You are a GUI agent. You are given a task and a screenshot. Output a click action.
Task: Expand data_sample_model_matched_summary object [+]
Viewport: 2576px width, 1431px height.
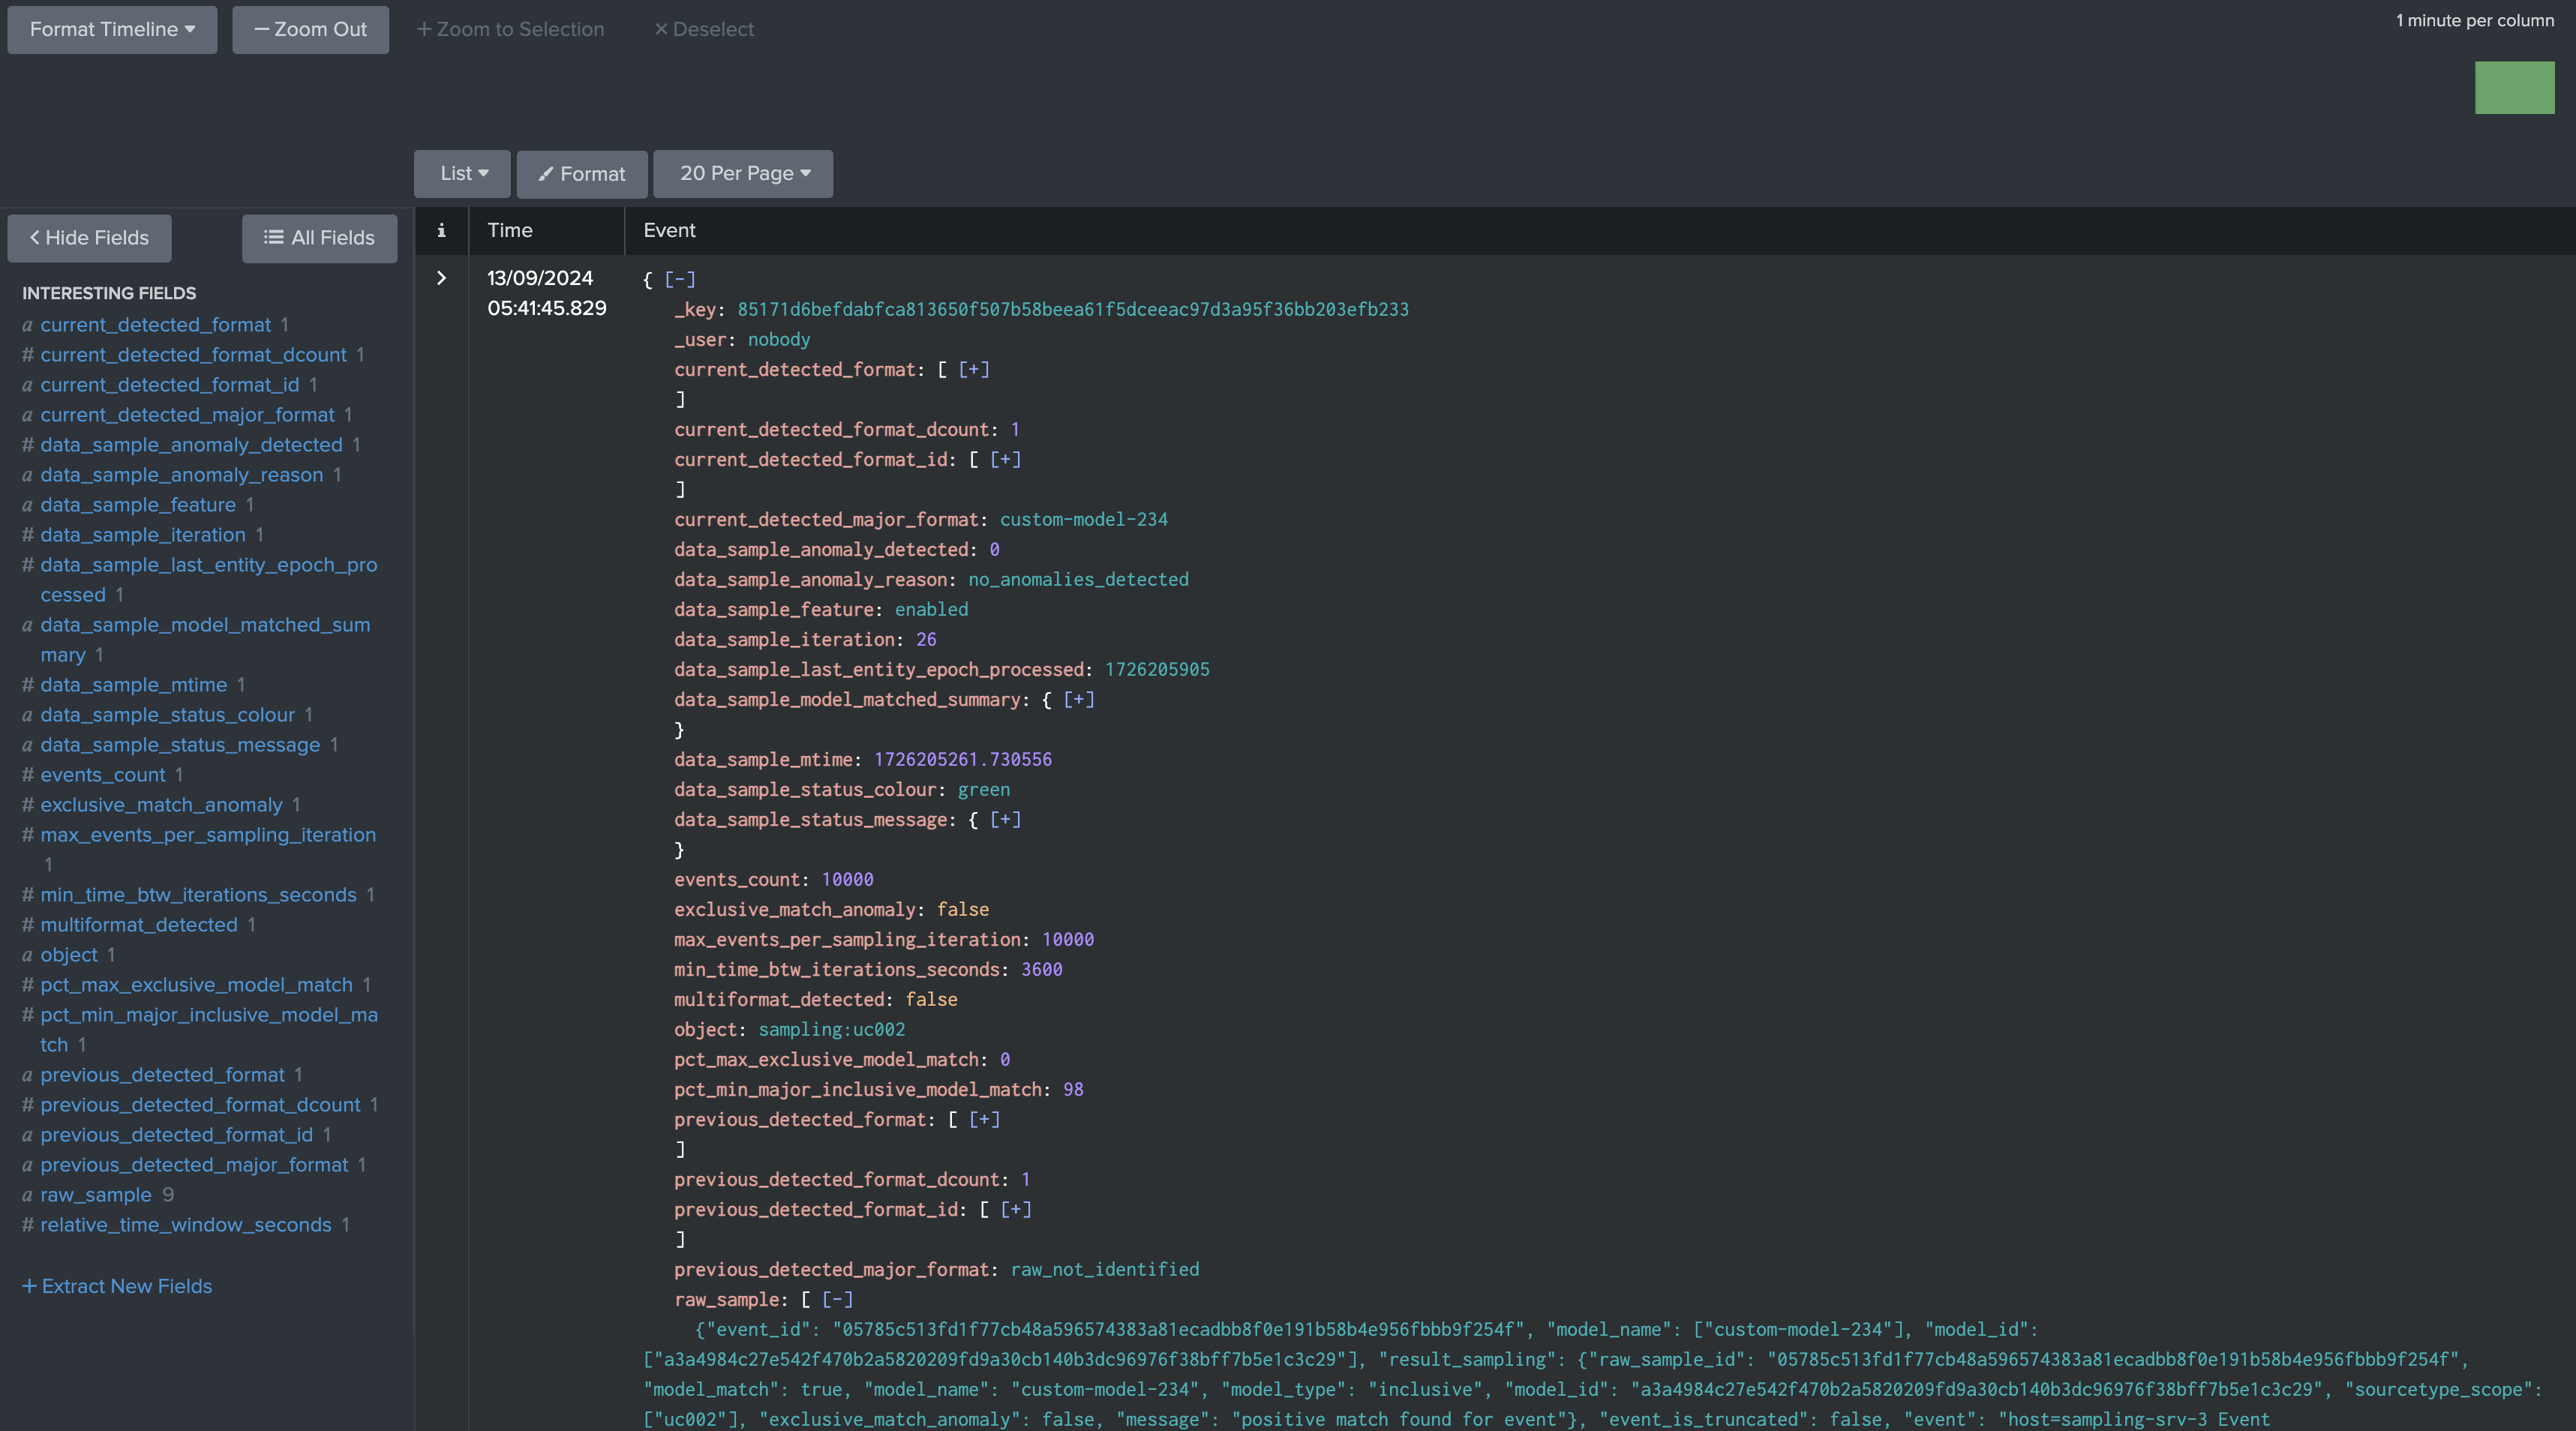point(1078,699)
